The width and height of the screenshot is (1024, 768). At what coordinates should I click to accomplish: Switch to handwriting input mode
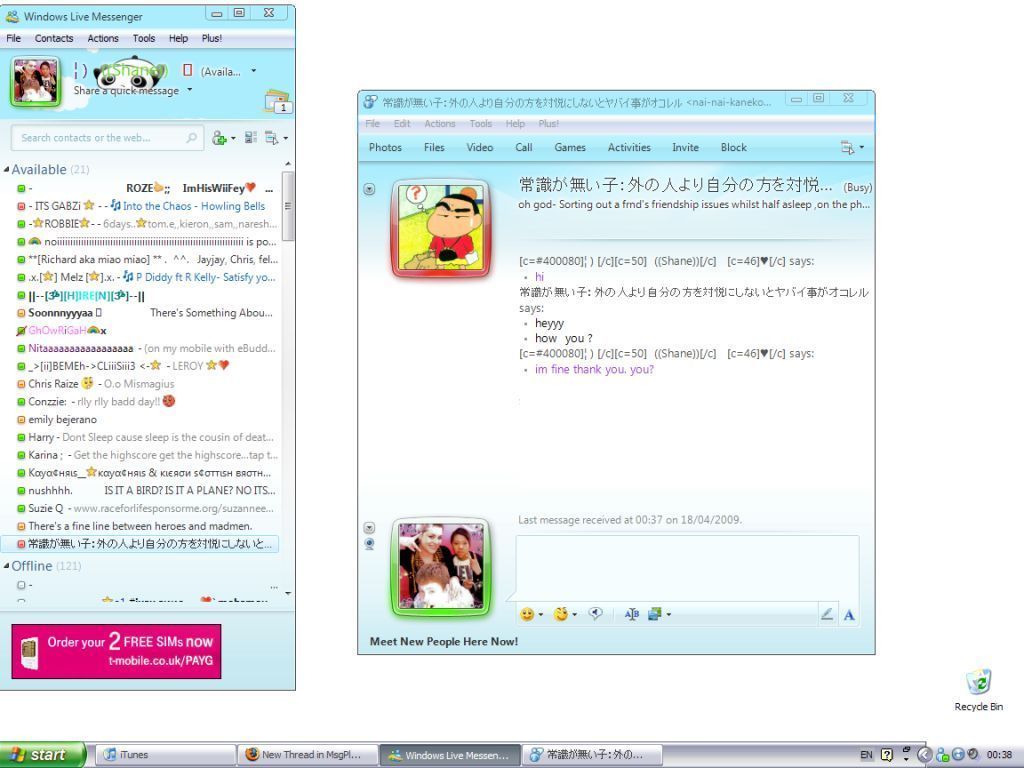pyautogui.click(x=827, y=614)
